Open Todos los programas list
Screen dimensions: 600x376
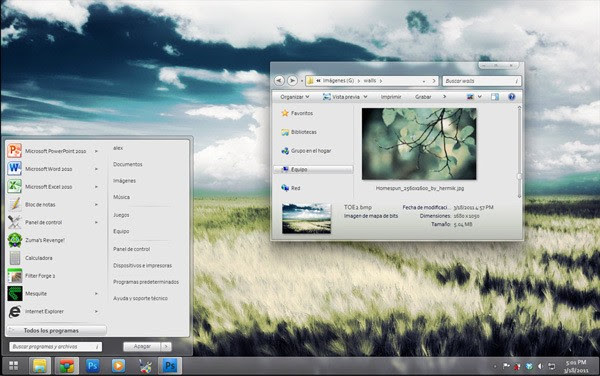click(56, 330)
